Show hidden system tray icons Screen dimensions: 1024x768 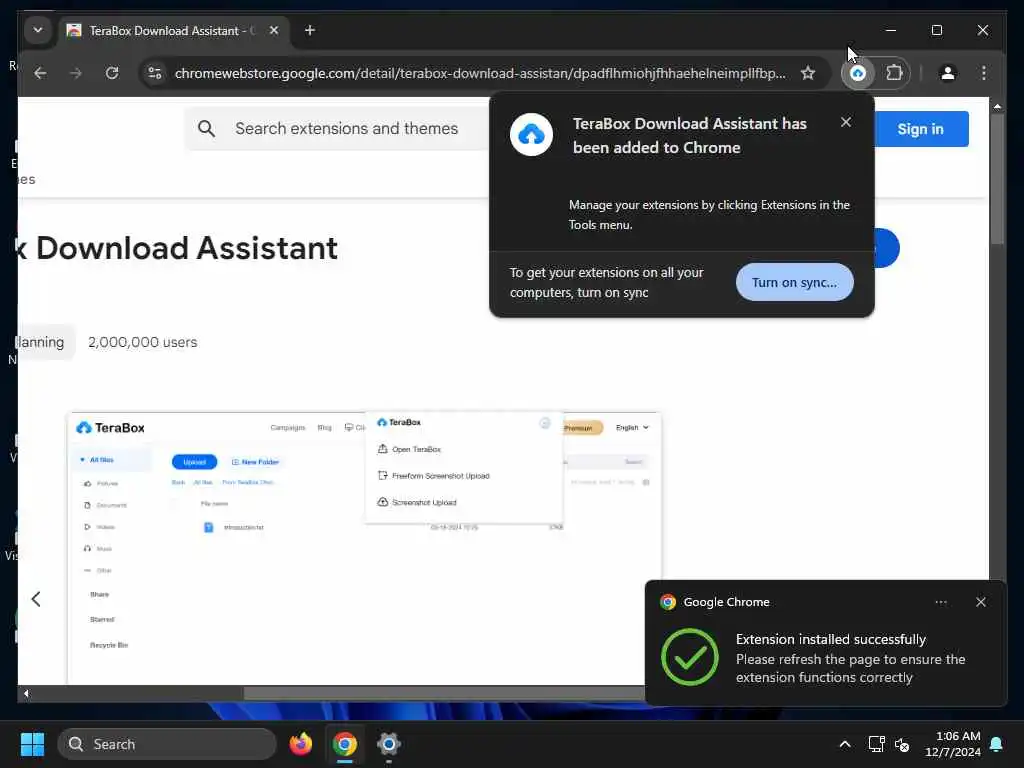pyautogui.click(x=844, y=744)
